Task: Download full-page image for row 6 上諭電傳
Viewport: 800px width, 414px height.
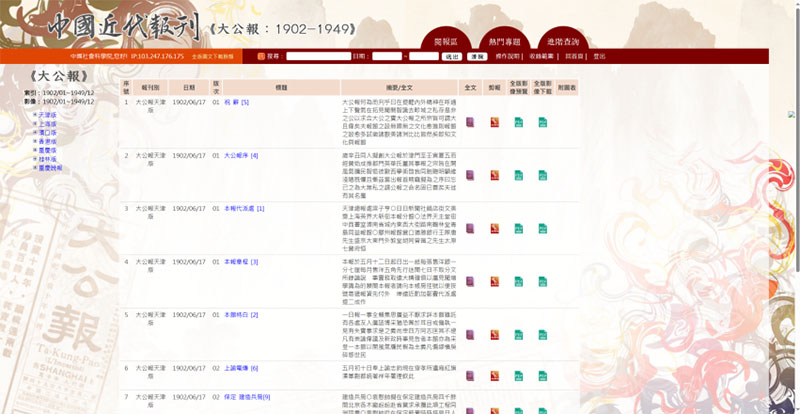Action: click(543, 376)
